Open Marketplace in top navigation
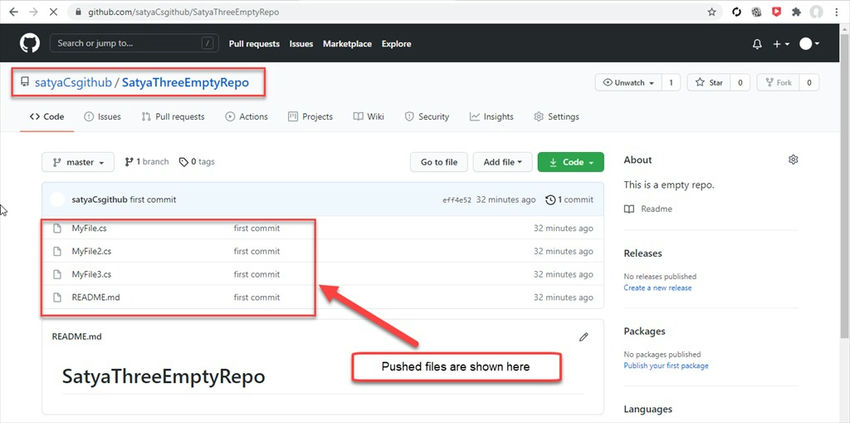 click(347, 44)
